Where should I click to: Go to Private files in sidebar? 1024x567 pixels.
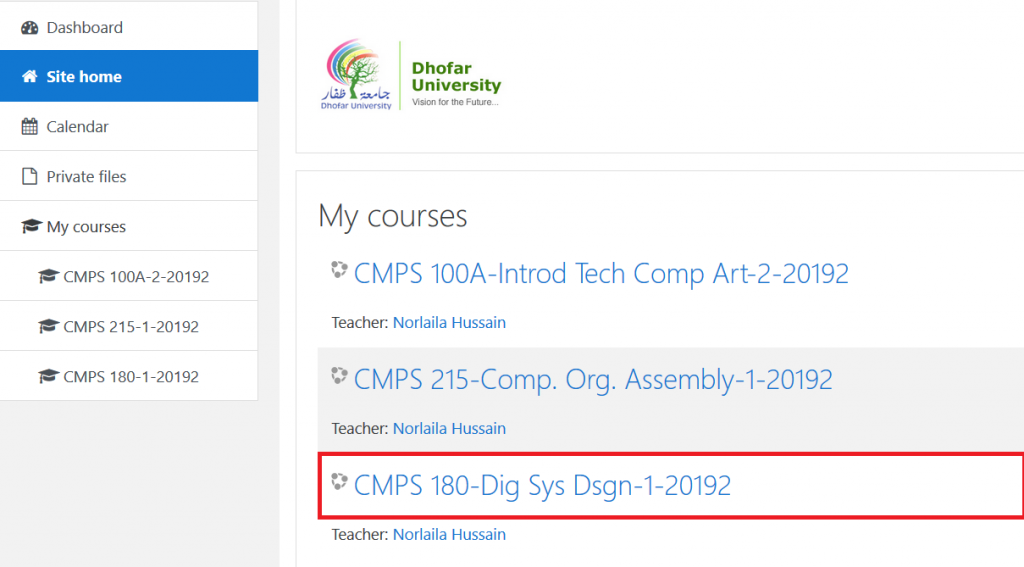129,176
